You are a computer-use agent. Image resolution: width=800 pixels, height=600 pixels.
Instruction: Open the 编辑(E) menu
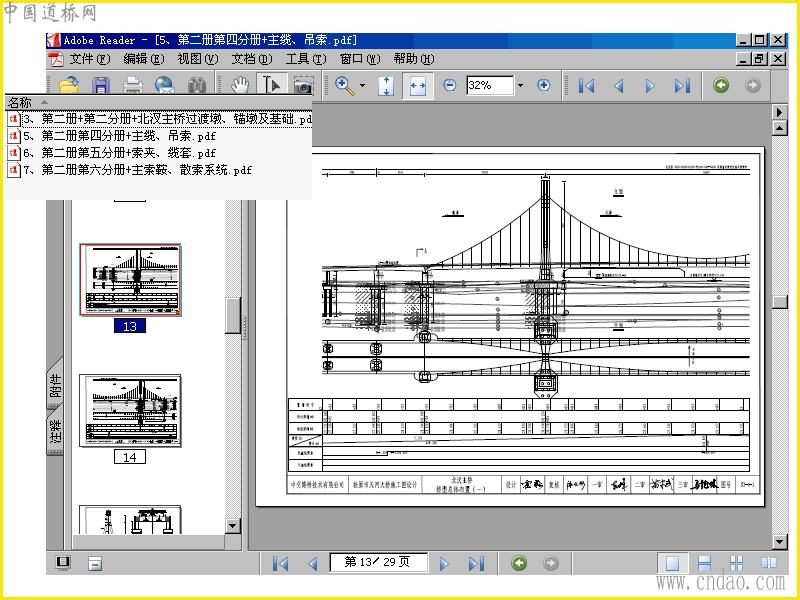pos(144,59)
